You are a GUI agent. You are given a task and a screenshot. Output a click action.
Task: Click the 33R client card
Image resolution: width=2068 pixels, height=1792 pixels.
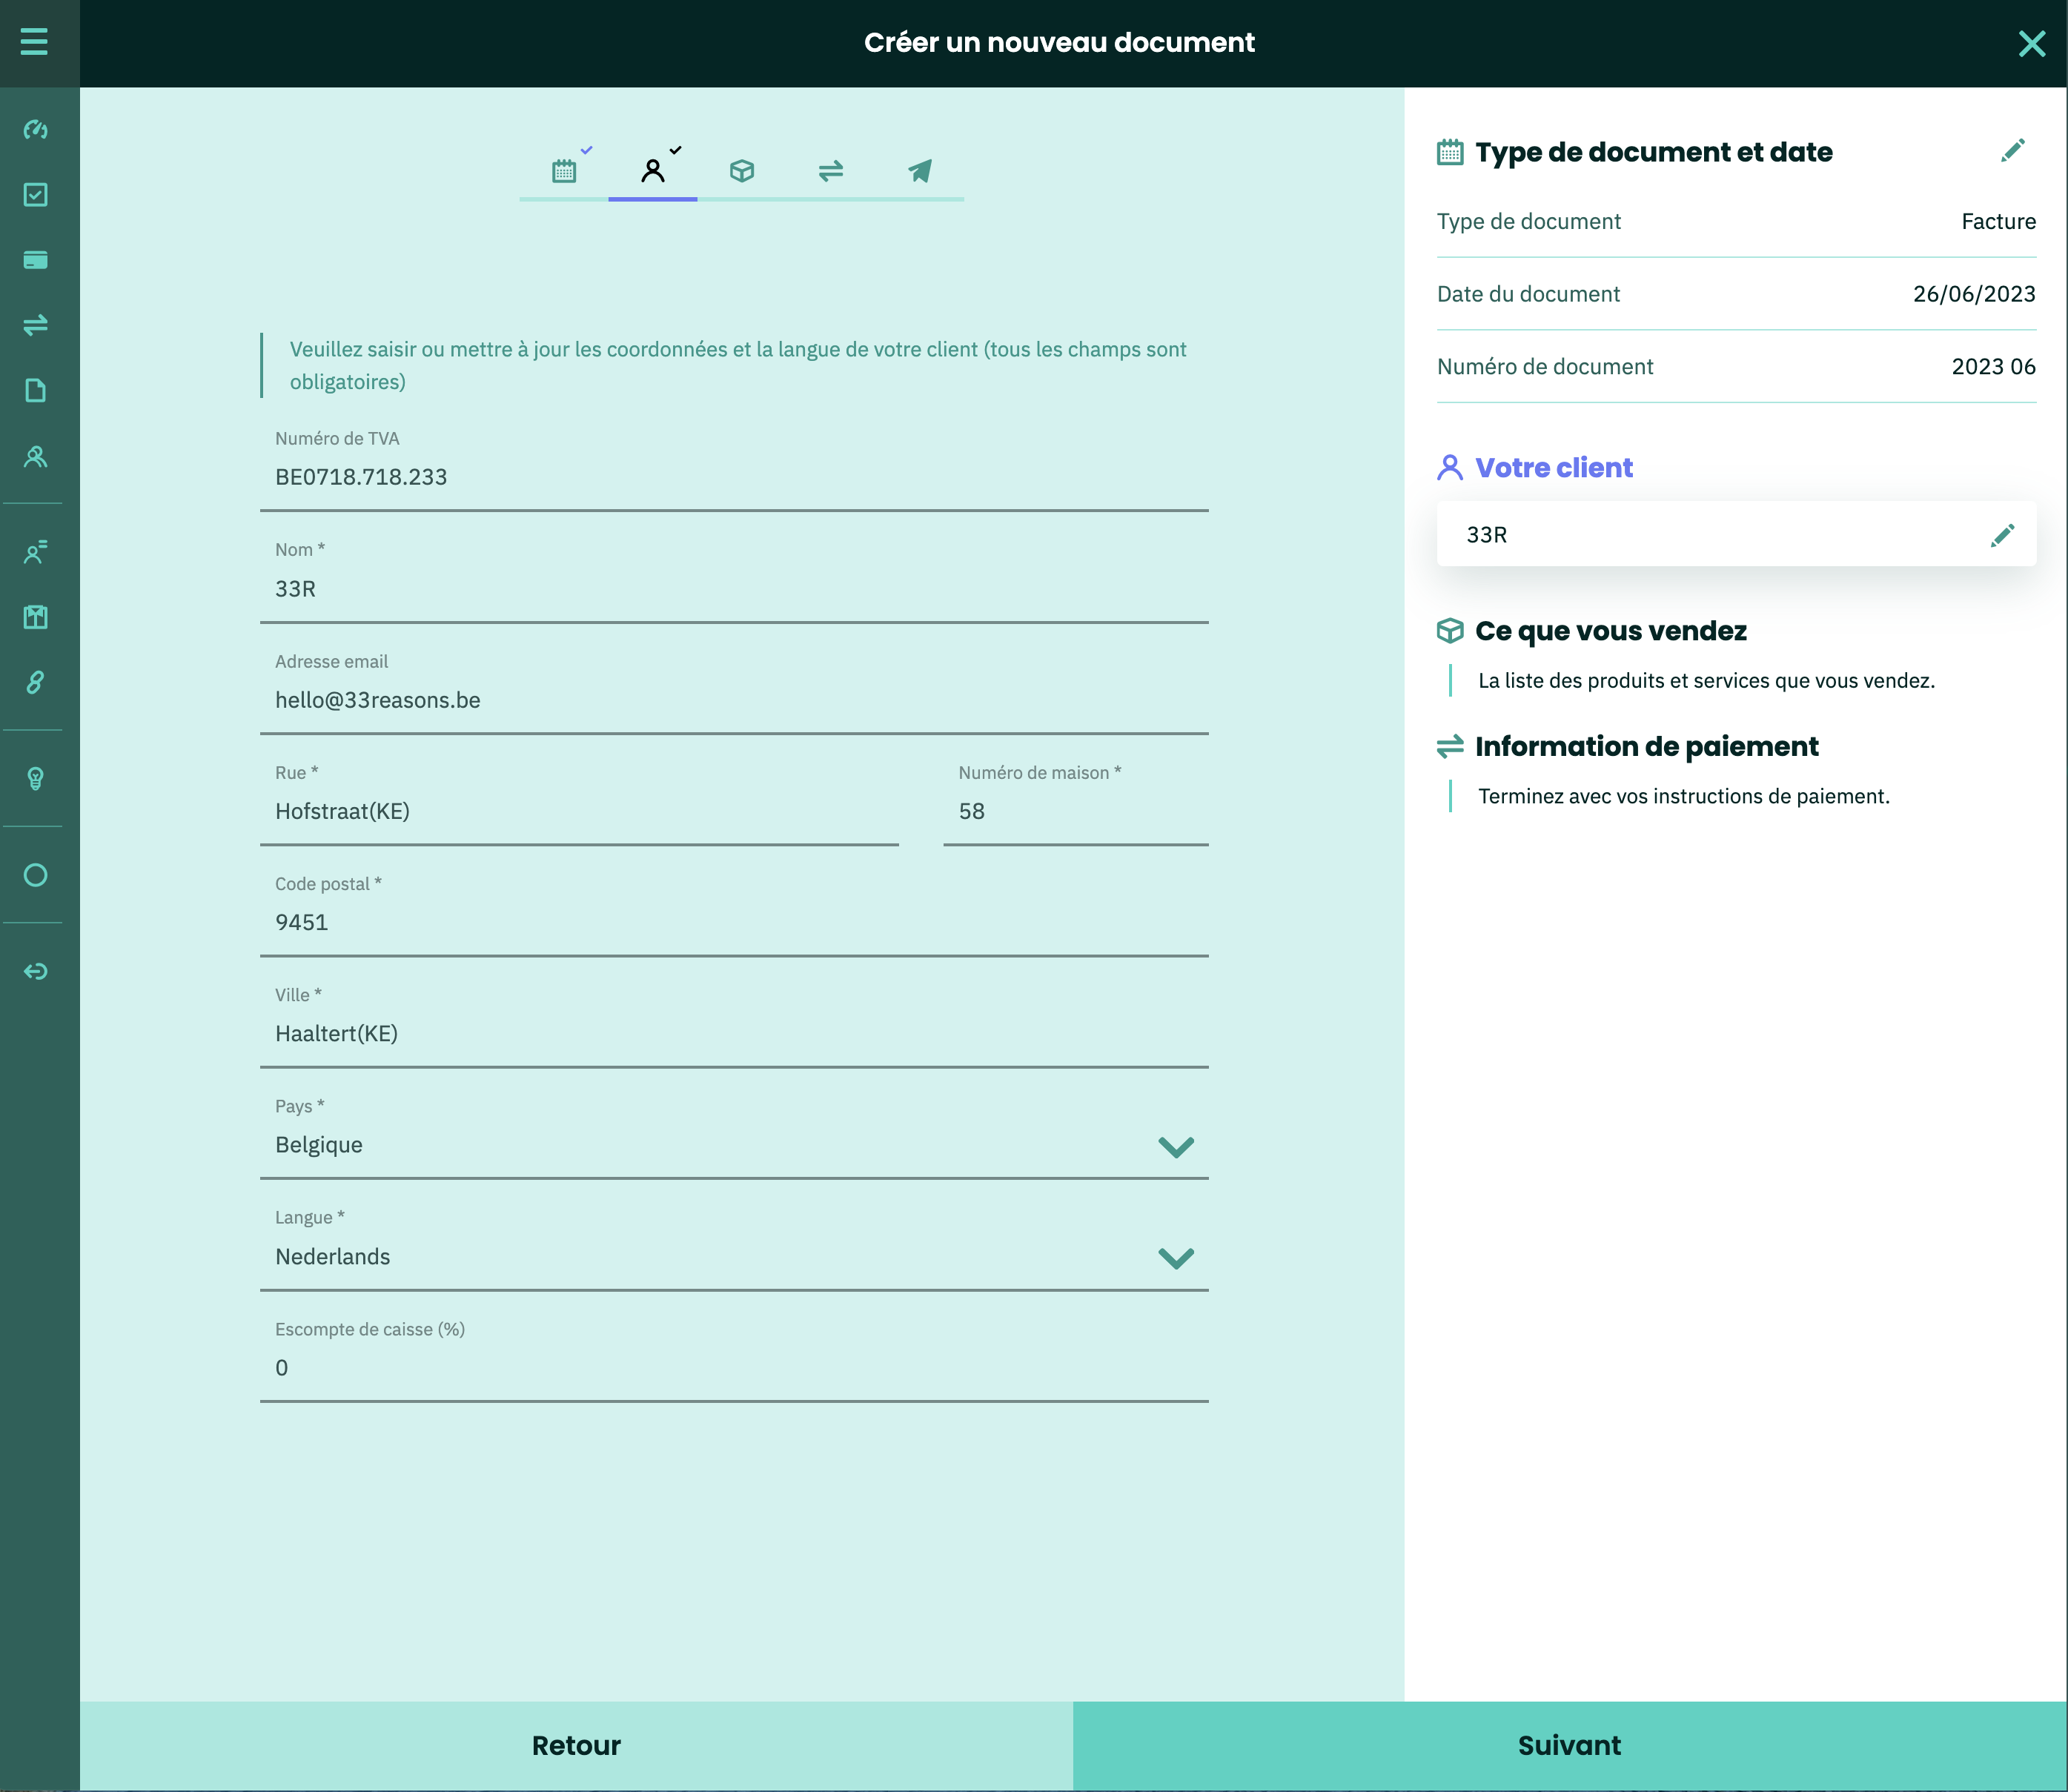coord(1736,534)
